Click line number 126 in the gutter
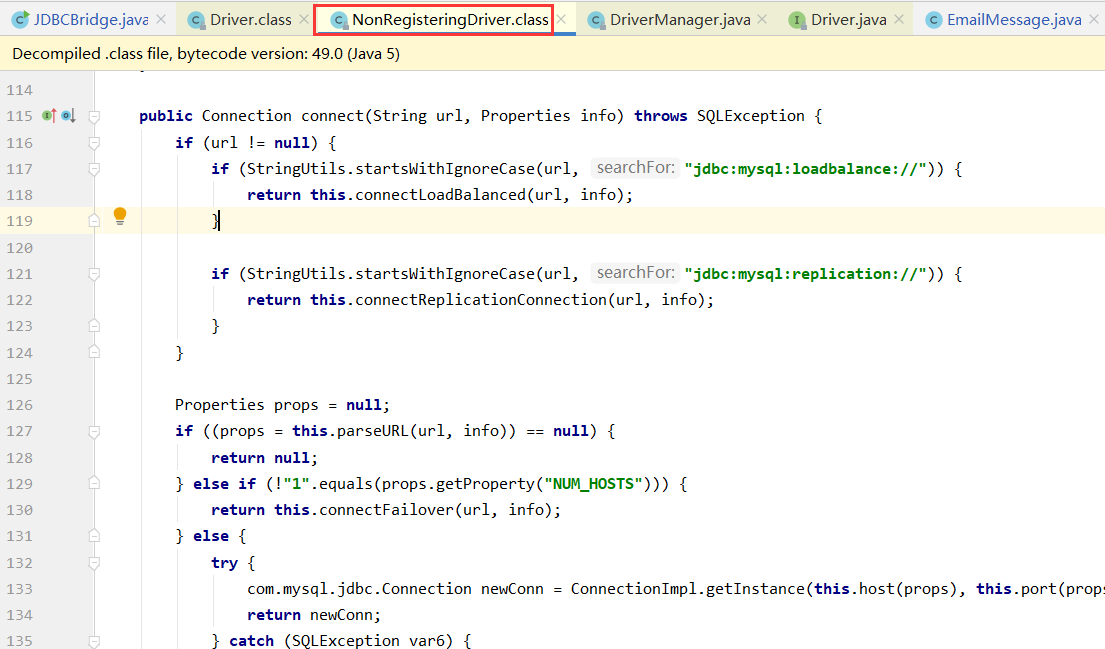Viewport: 1105px width, 649px height. pyautogui.click(x=19, y=405)
